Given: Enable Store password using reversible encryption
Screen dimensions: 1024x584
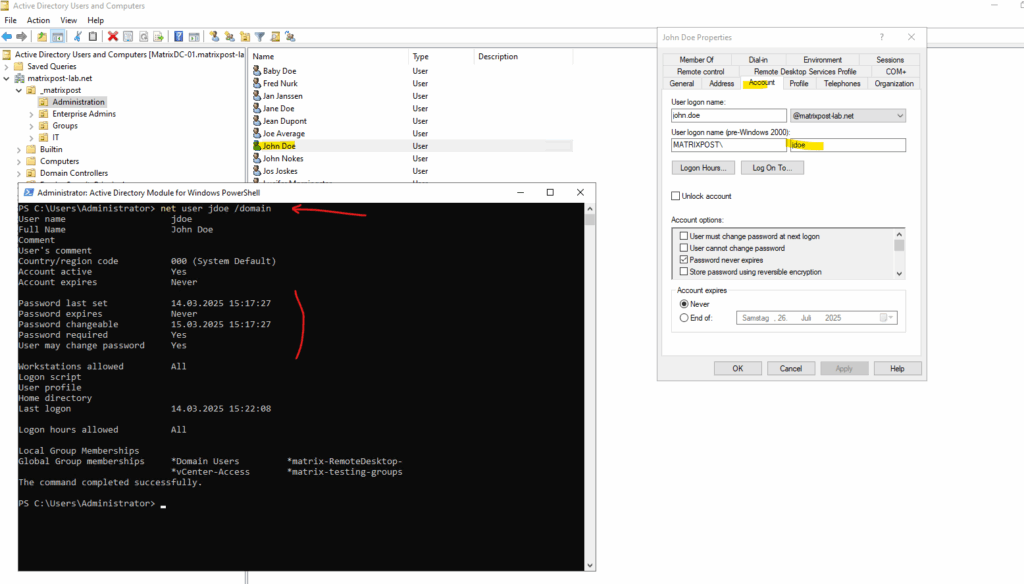Looking at the screenshot, I should 684,271.
